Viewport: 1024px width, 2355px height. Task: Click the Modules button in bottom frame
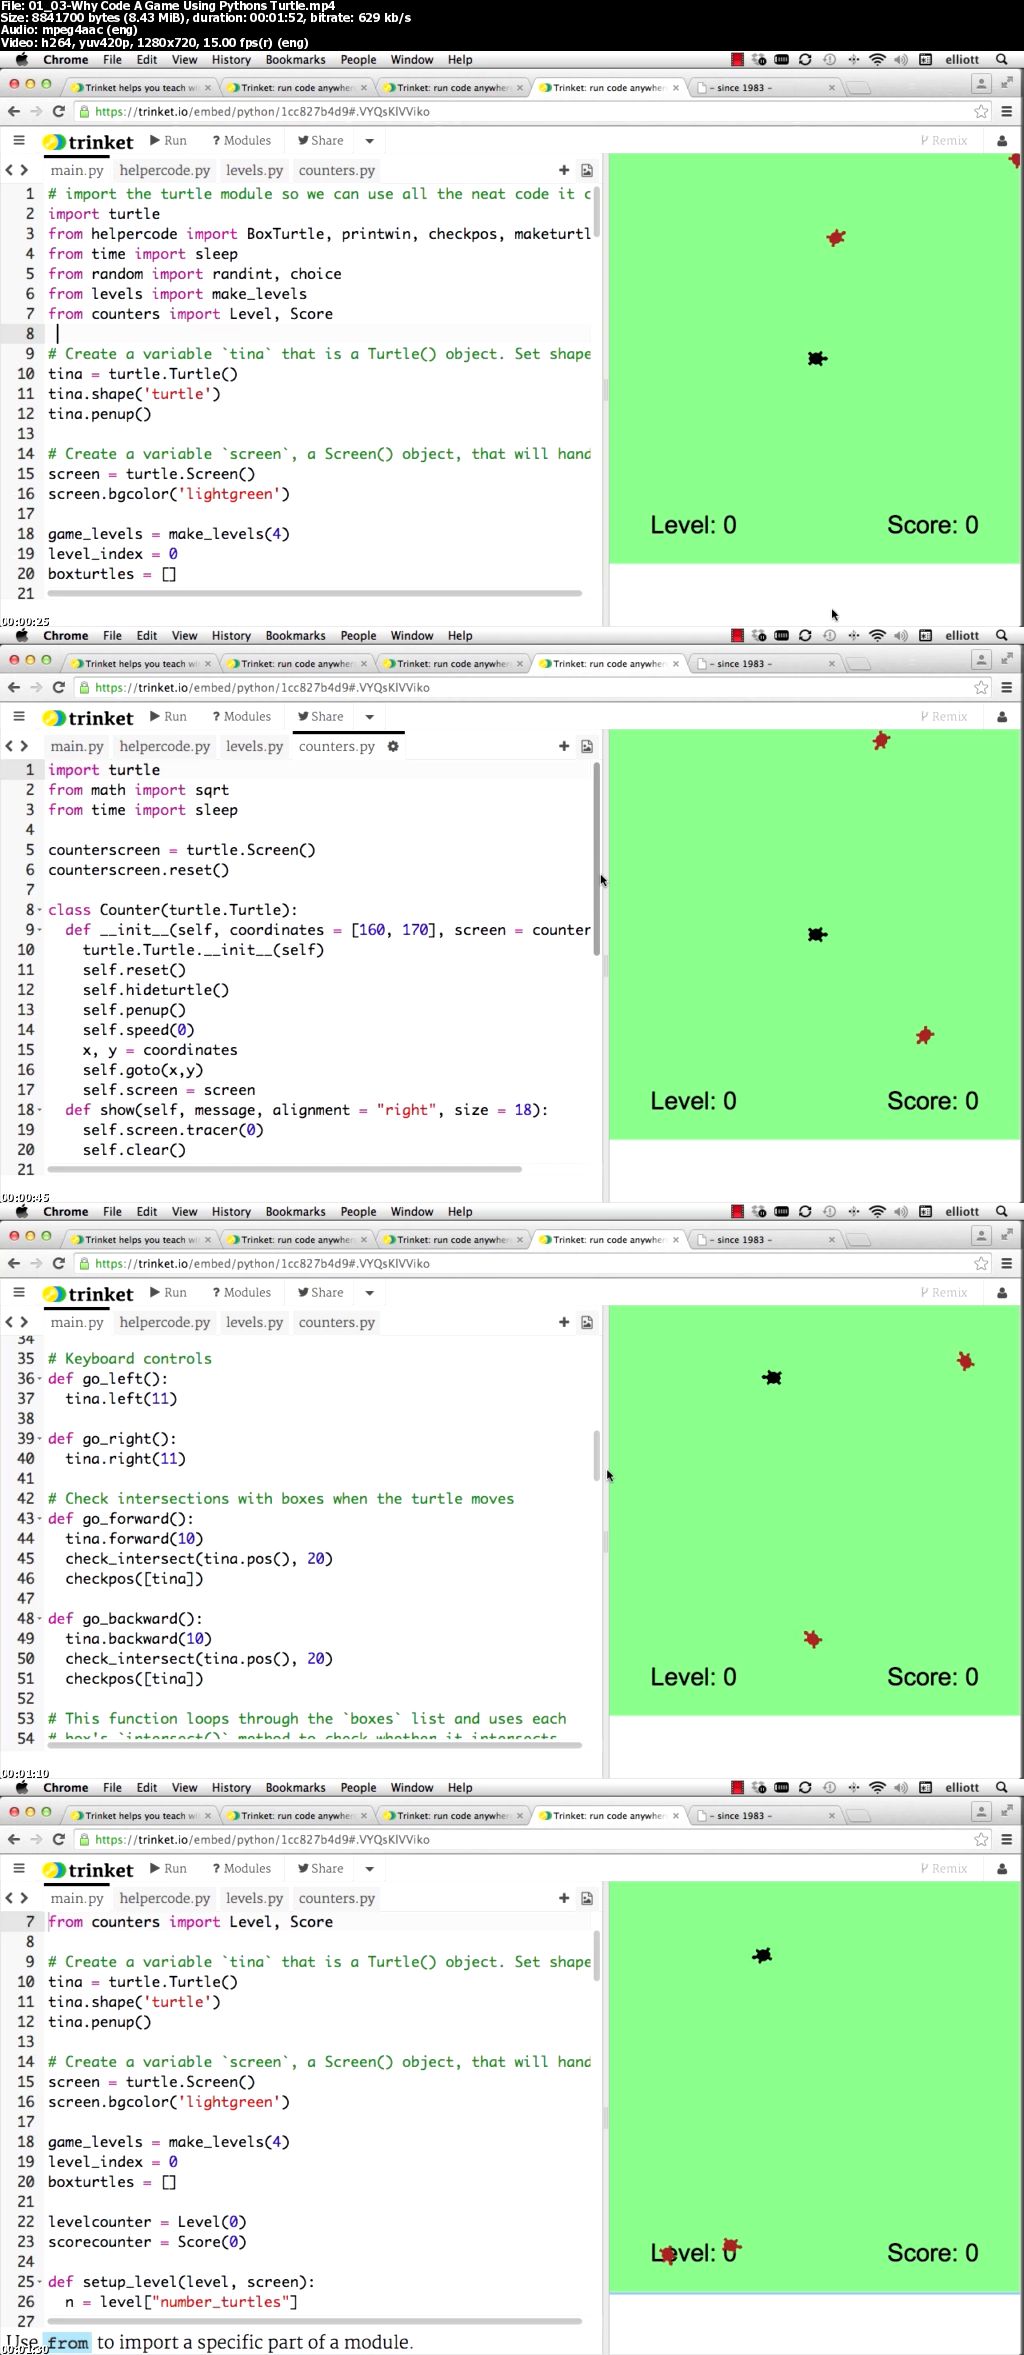(x=241, y=1869)
